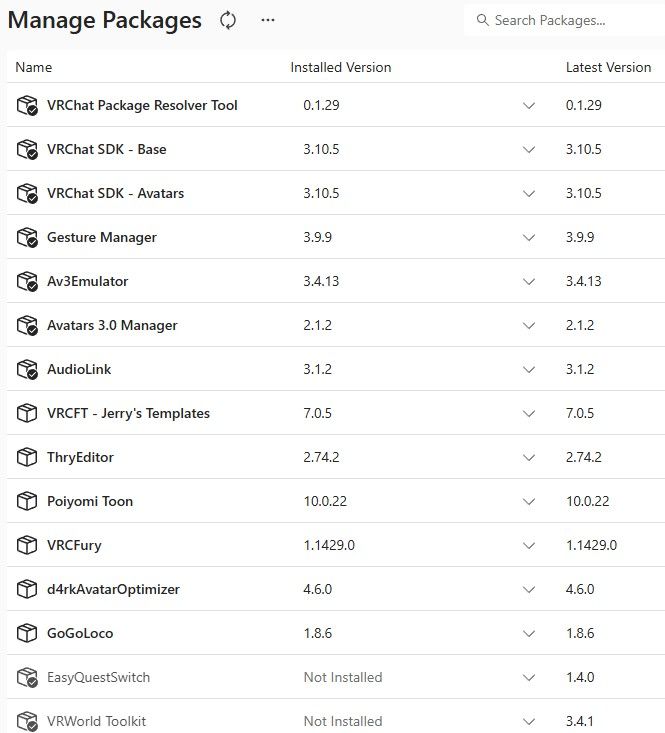
Task: Expand the version dropdown for VRWorld Toolkit
Action: tap(529, 721)
